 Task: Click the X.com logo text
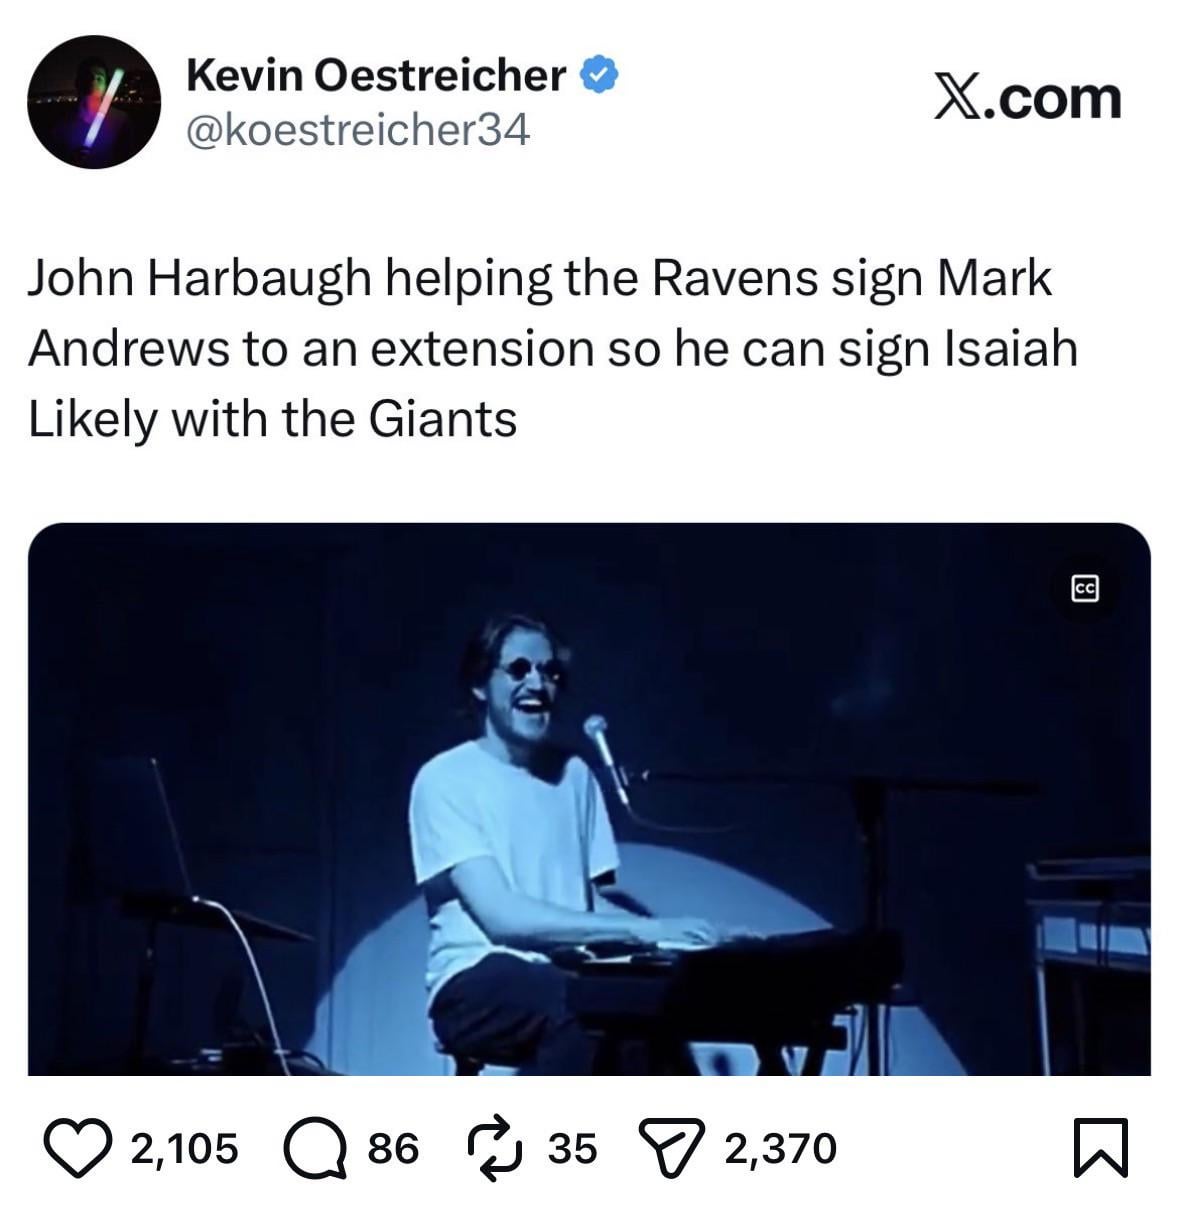pos(1028,99)
